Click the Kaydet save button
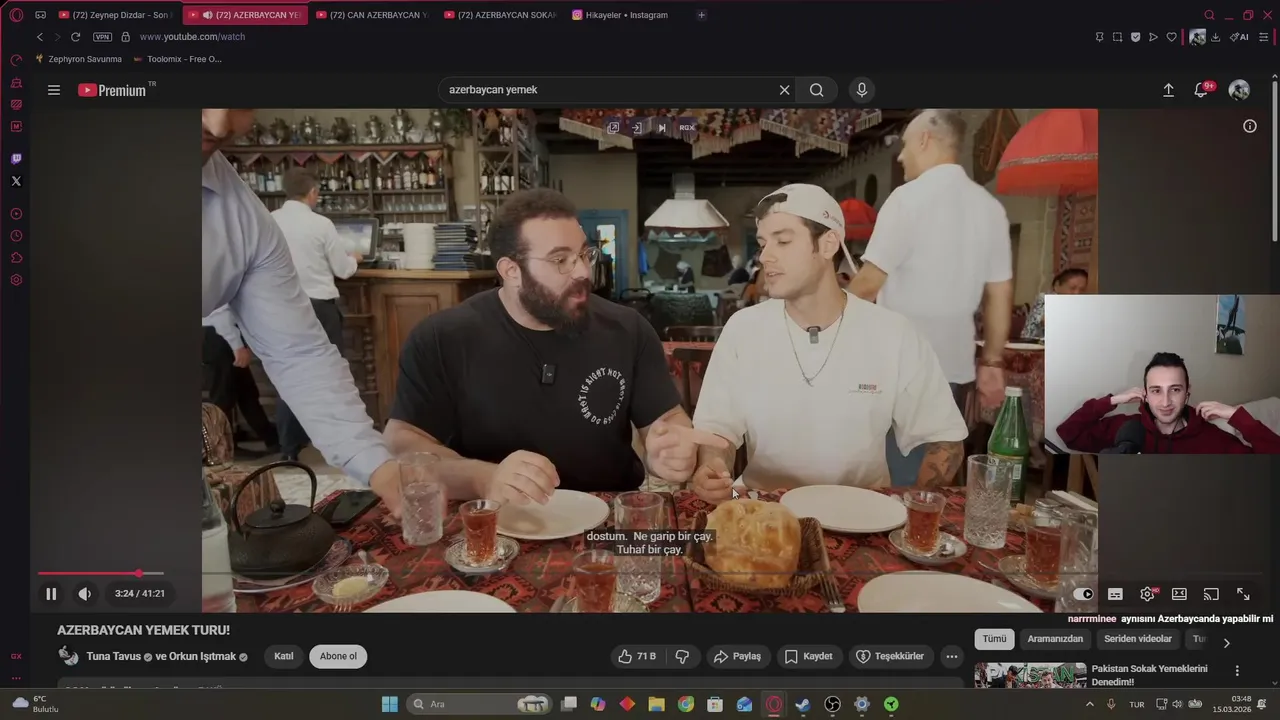1280x720 pixels. (808, 657)
